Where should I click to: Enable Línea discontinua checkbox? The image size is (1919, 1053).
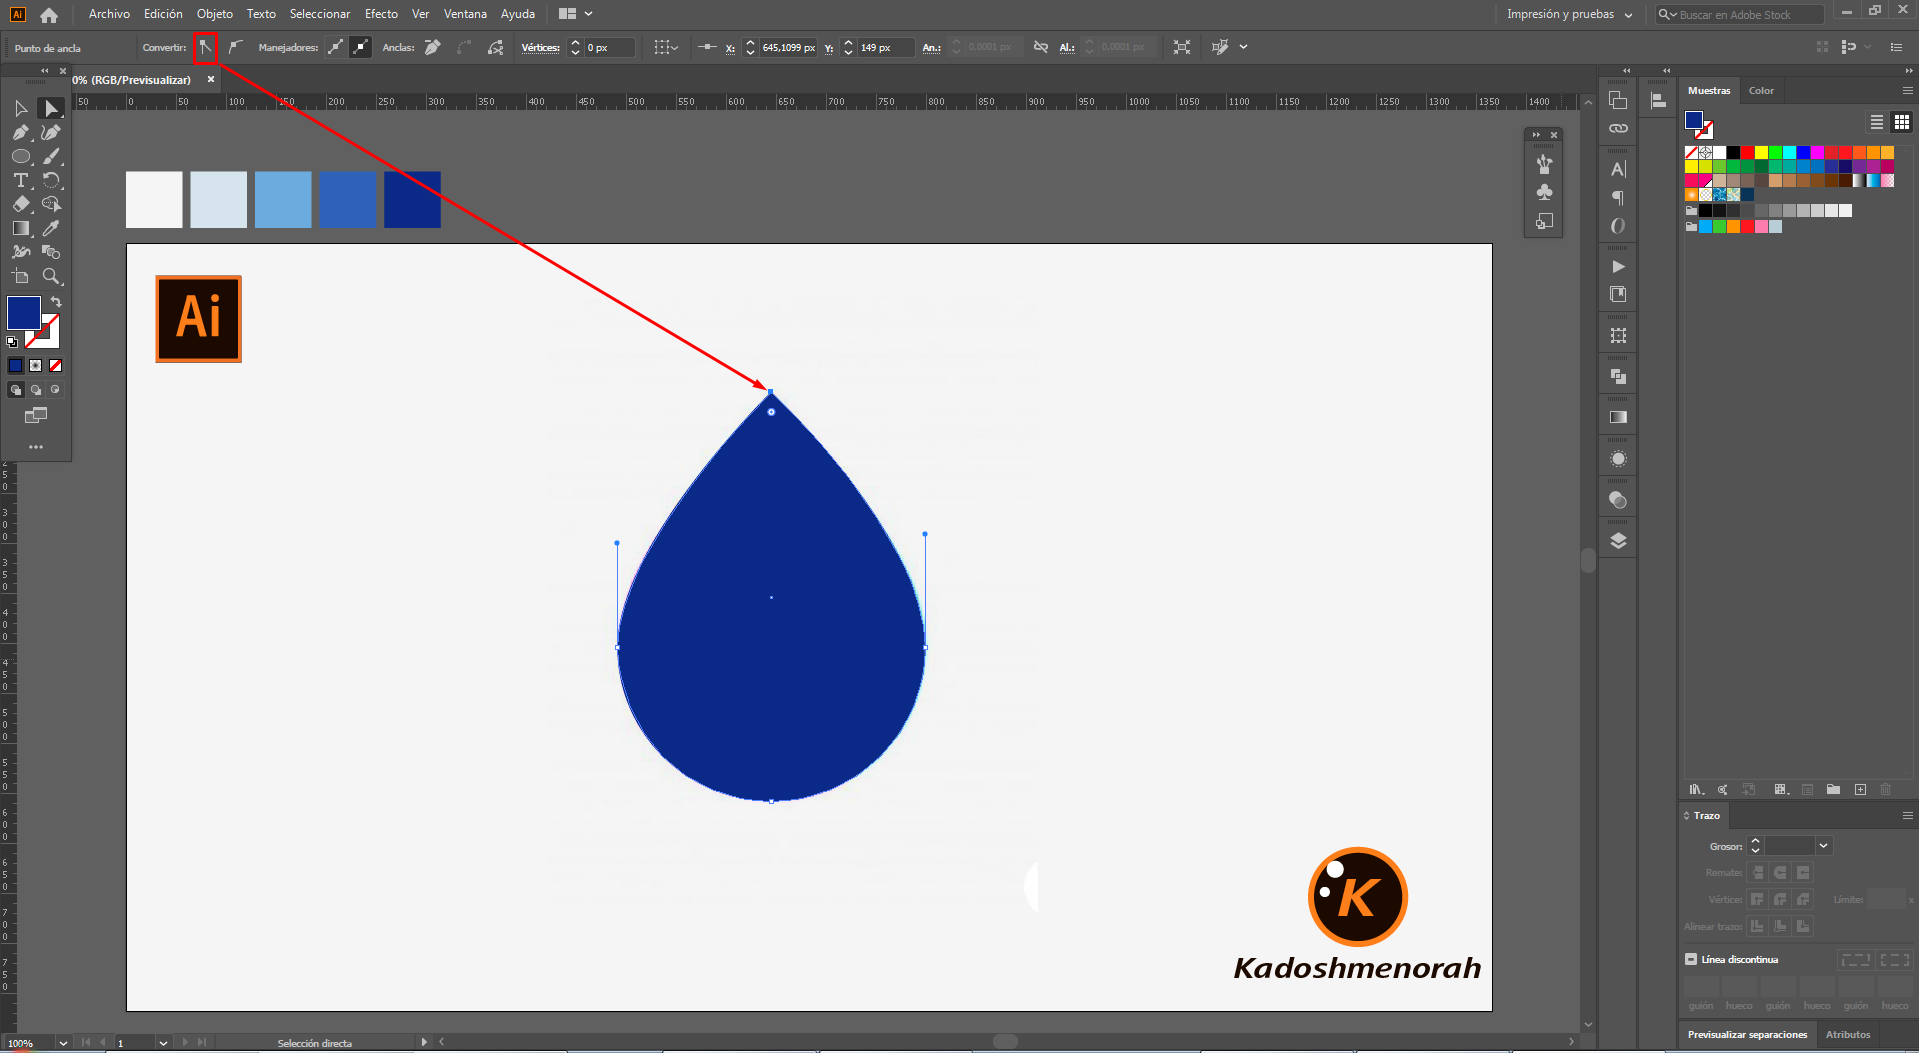click(1691, 959)
